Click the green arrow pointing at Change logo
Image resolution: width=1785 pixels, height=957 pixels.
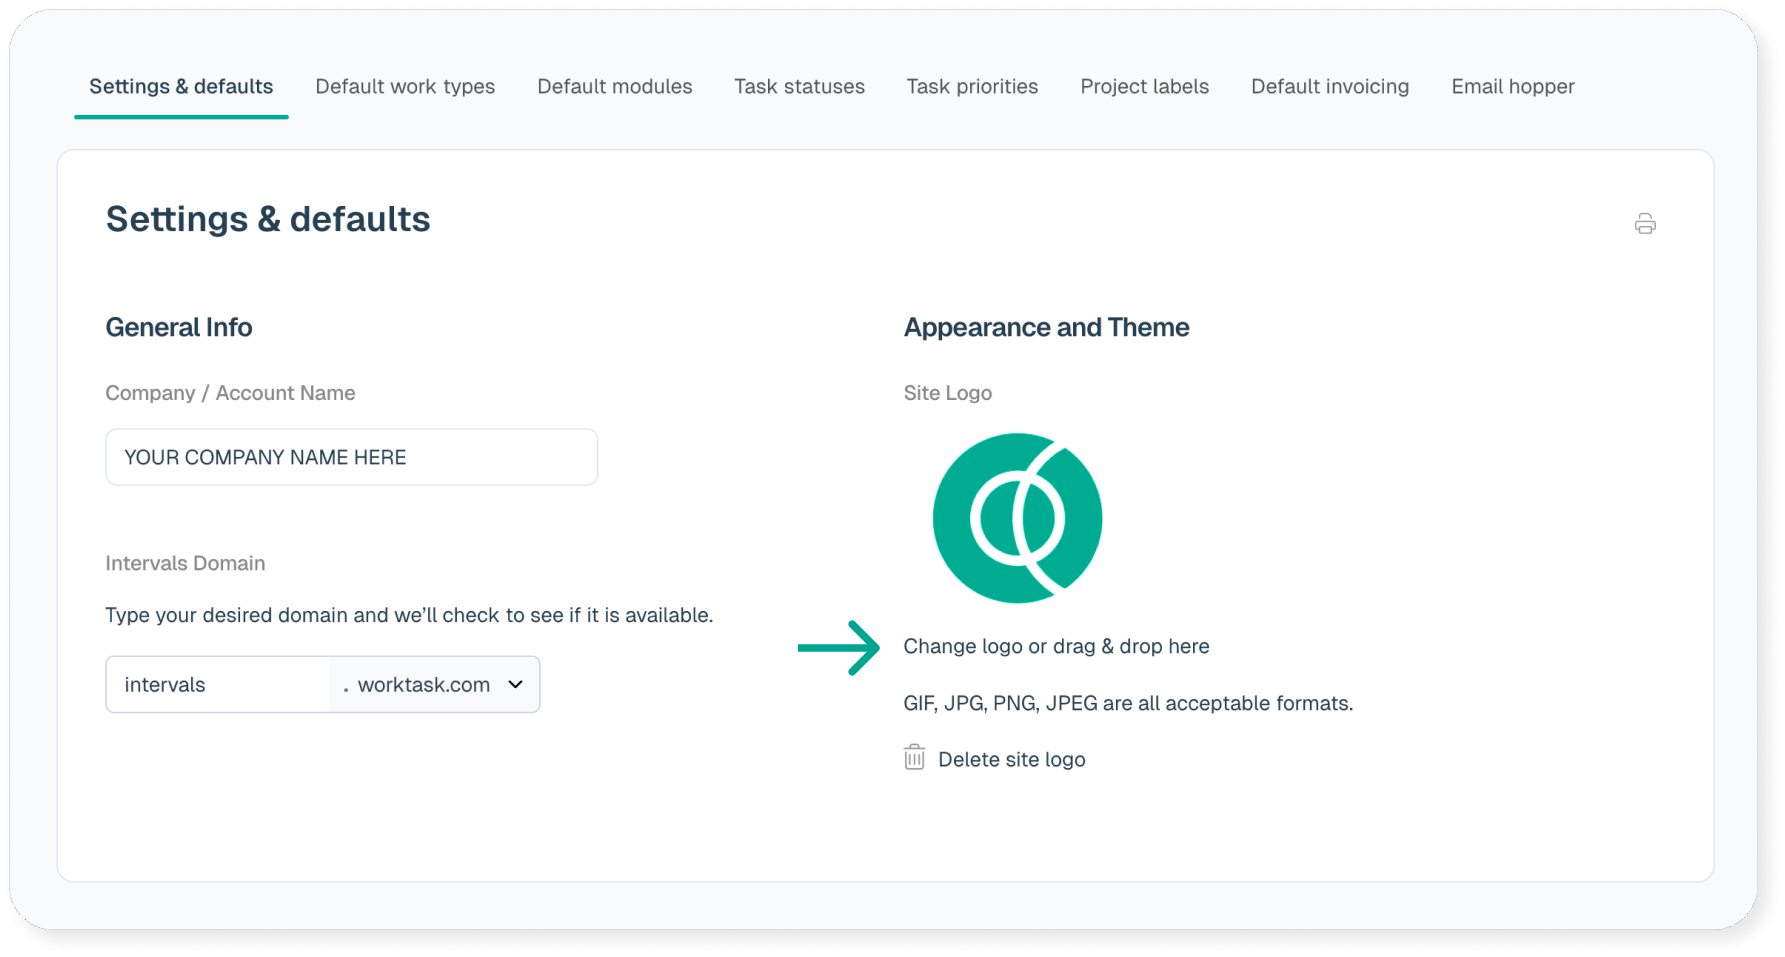[838, 648]
